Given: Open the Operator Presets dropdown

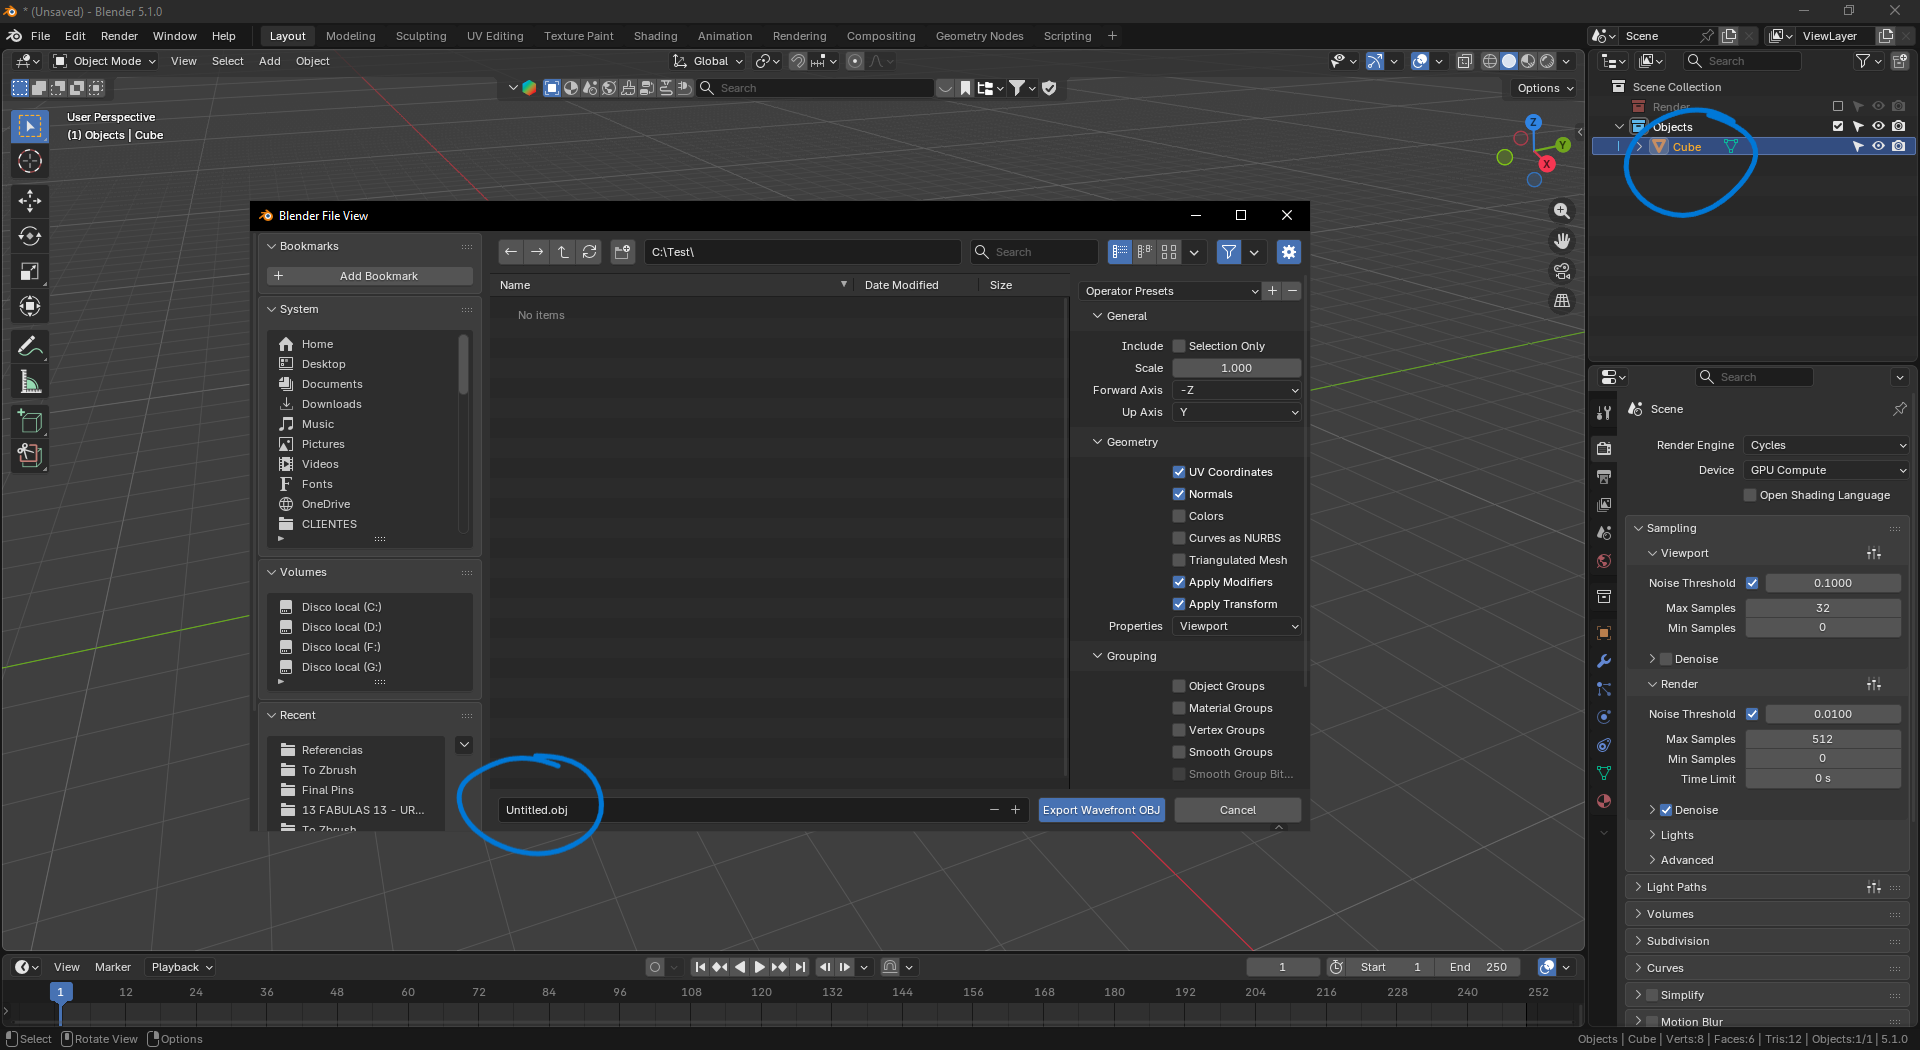Looking at the screenshot, I should click(1171, 291).
